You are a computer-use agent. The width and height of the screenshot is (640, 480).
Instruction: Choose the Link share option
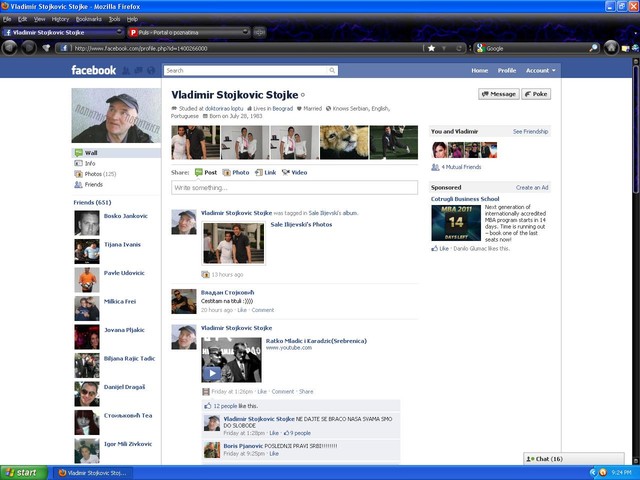tap(265, 172)
